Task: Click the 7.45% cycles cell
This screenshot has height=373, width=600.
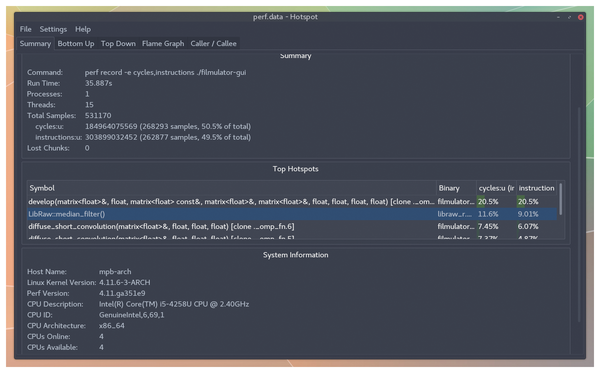Action: [496, 226]
